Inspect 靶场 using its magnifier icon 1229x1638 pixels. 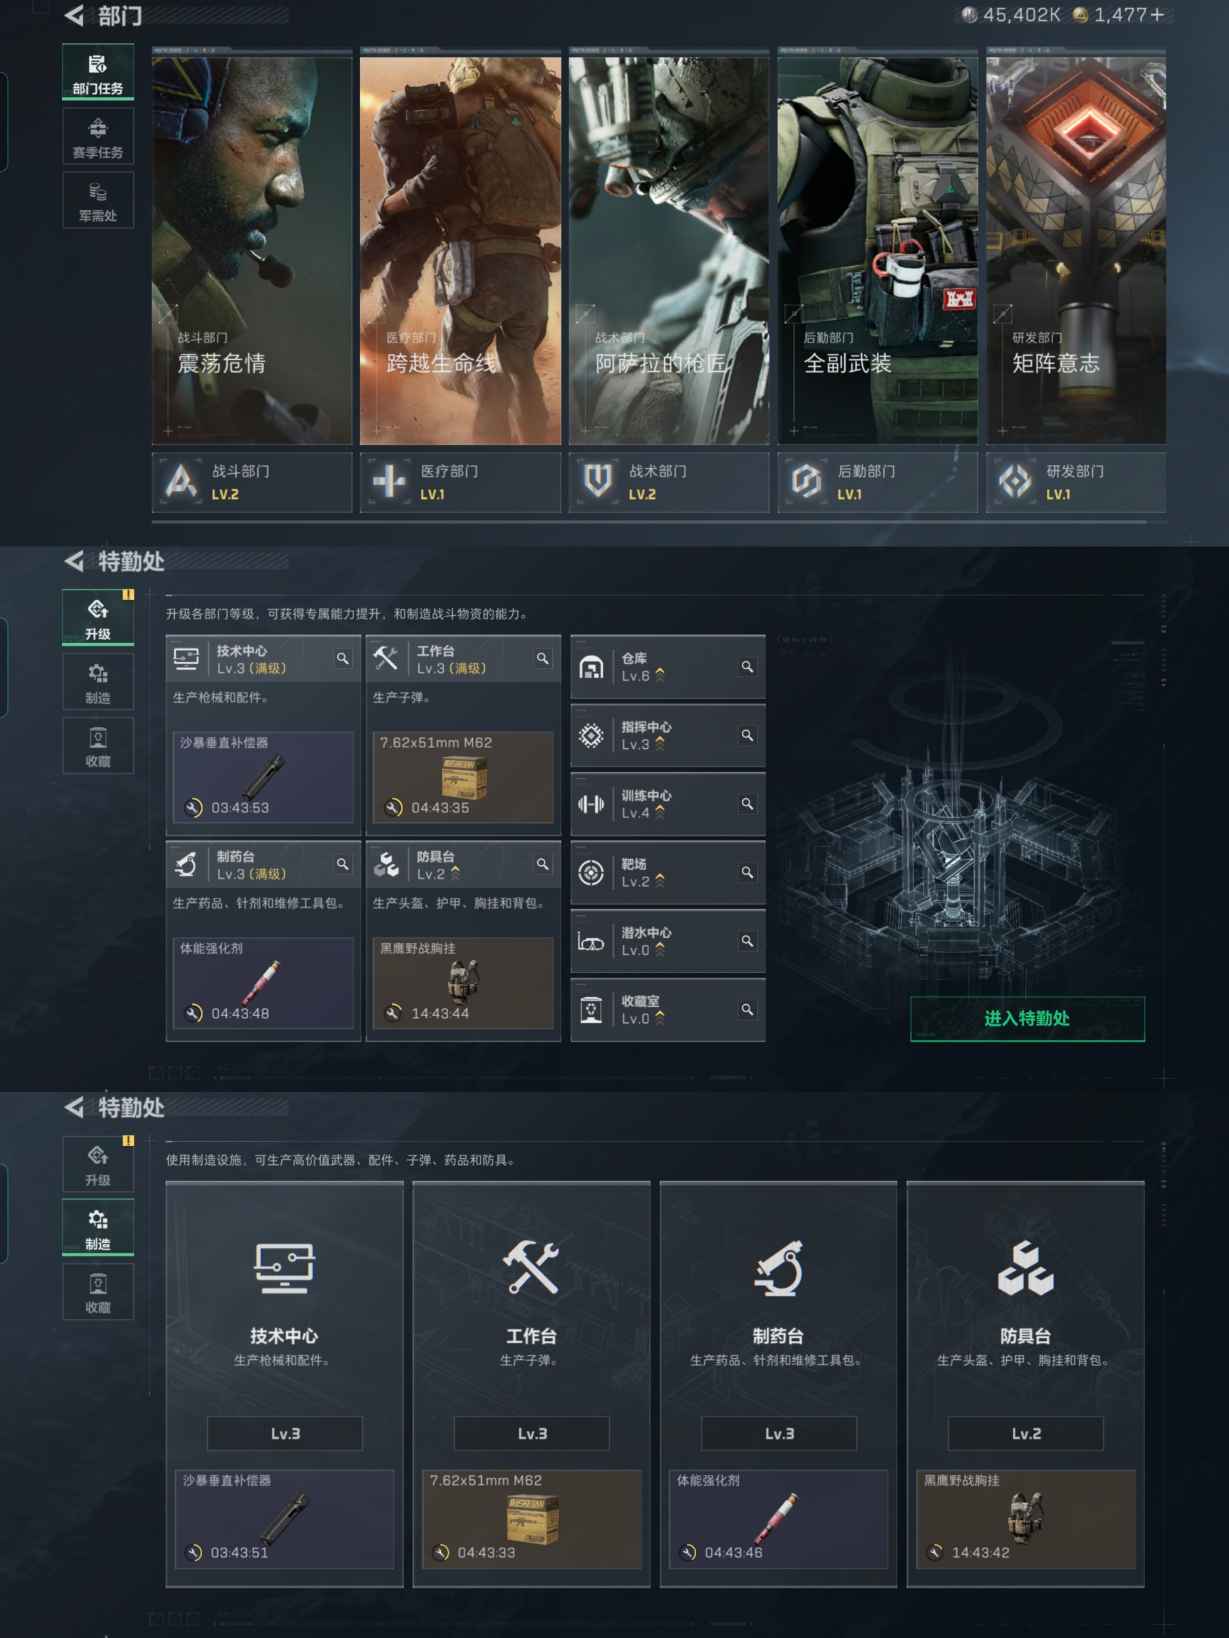pyautogui.click(x=747, y=873)
